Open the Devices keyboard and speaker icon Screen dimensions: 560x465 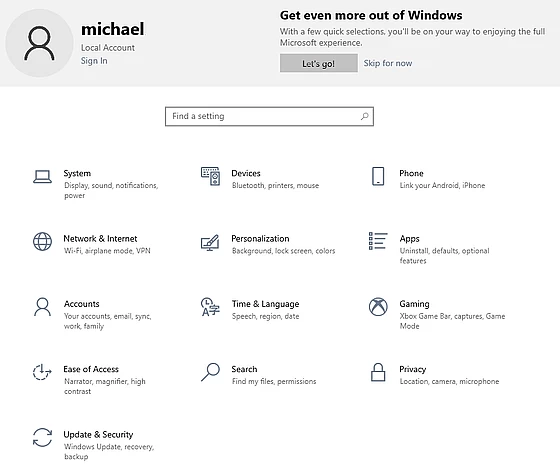coord(210,176)
